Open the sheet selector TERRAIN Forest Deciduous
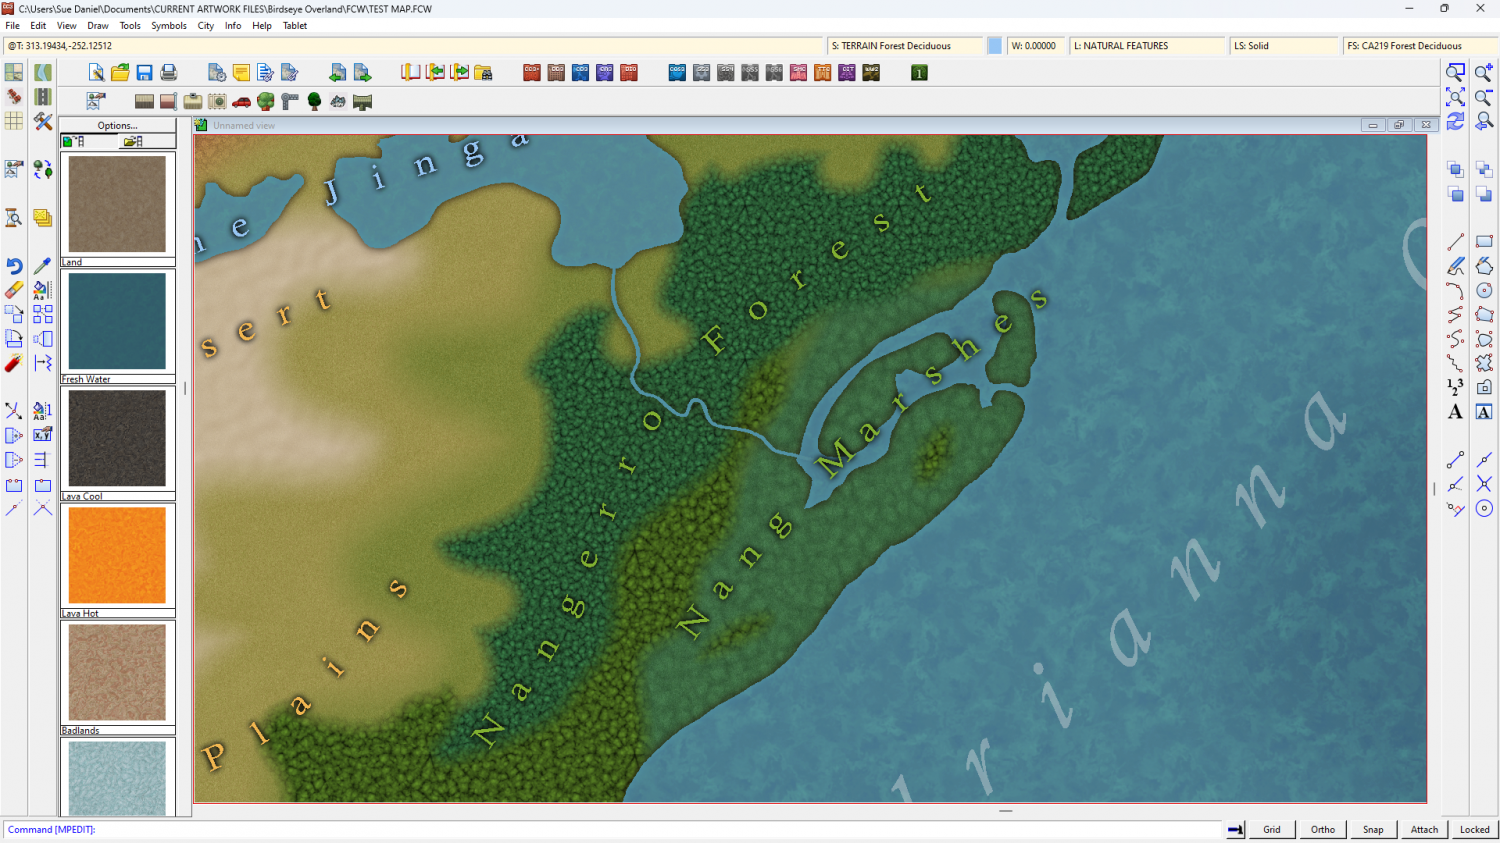The width and height of the screenshot is (1500, 843). (904, 46)
